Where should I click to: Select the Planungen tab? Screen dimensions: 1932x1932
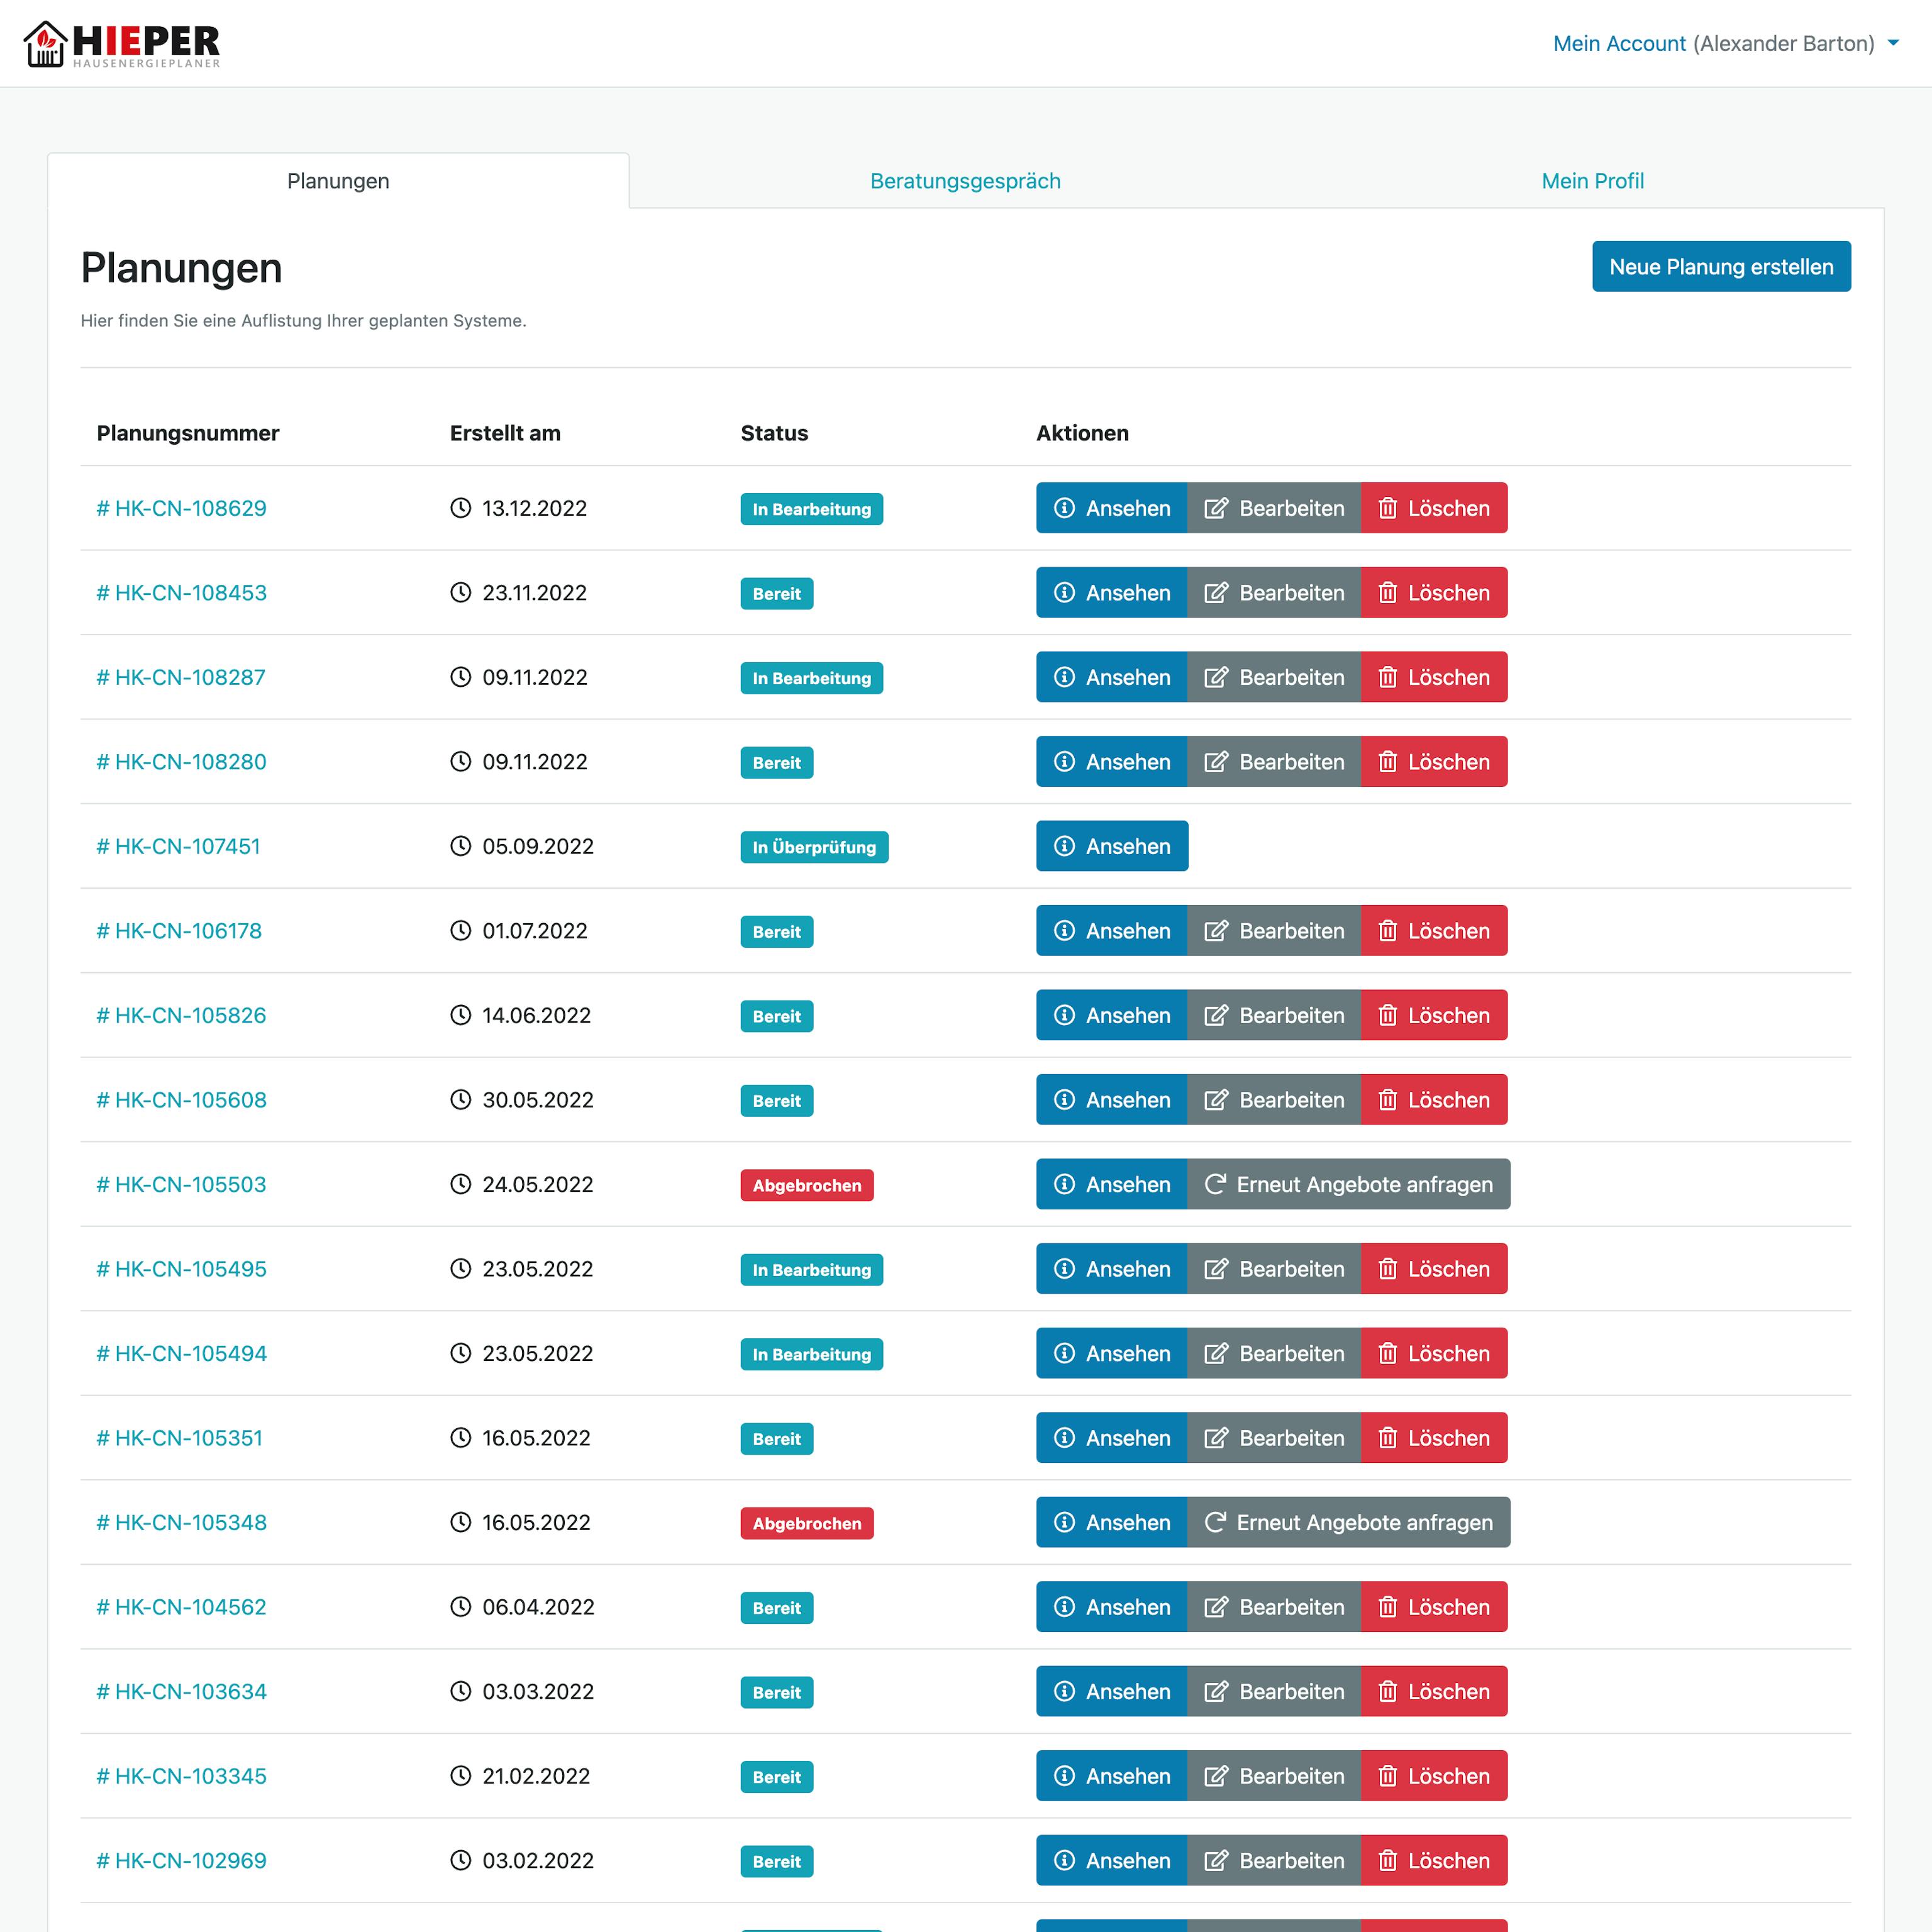(x=338, y=181)
